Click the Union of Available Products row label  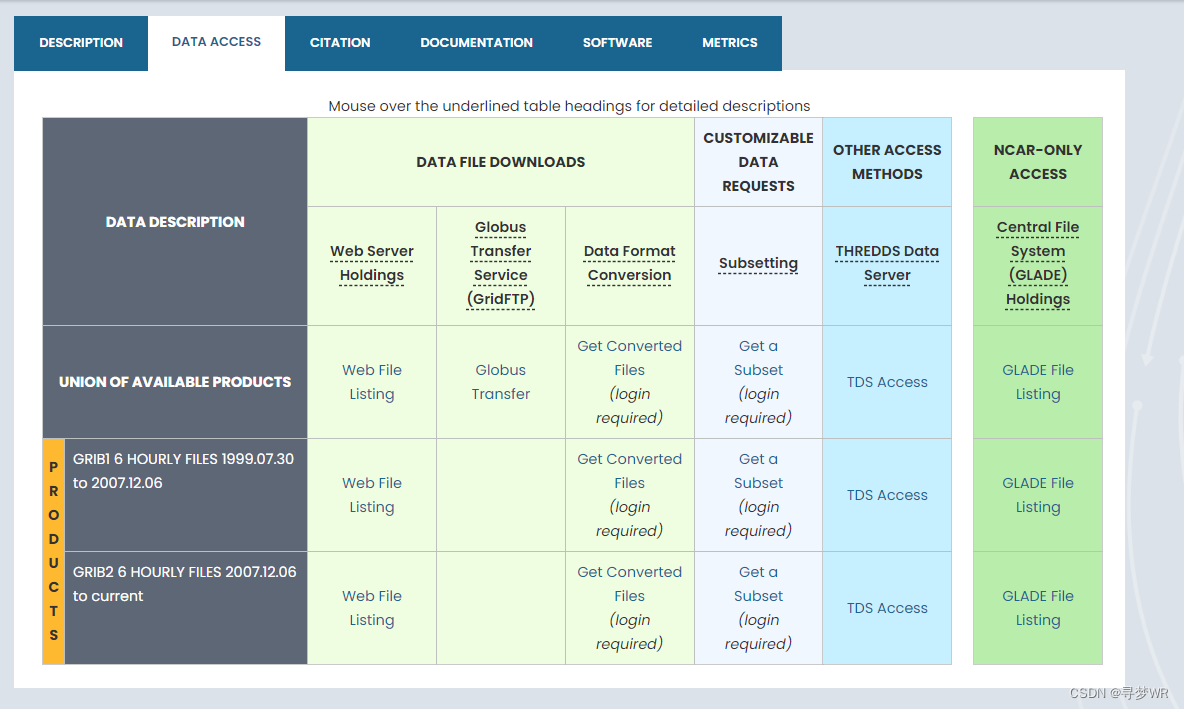pyautogui.click(x=175, y=382)
